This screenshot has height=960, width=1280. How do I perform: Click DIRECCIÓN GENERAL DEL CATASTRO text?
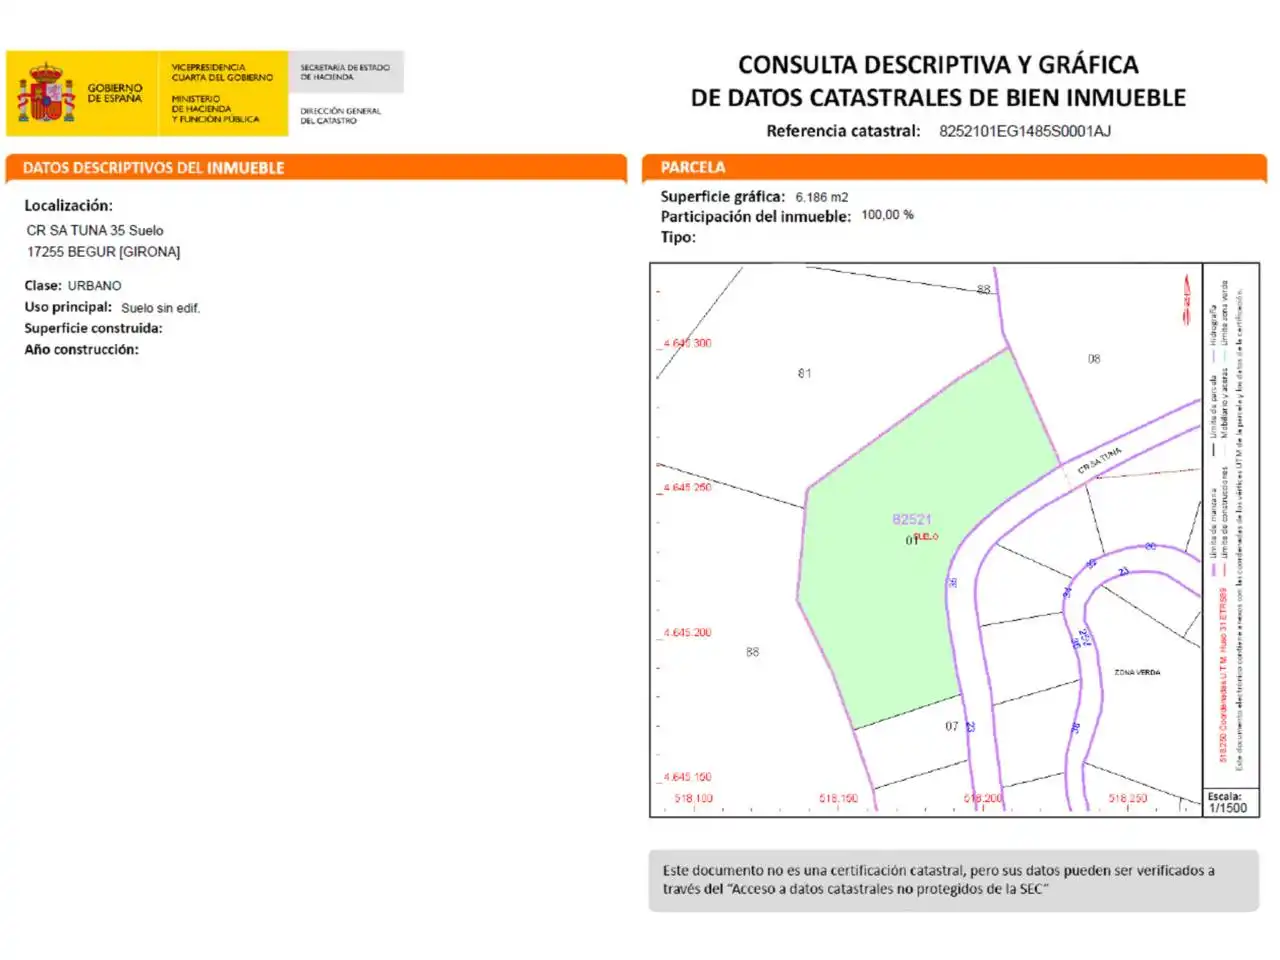coord(341,116)
